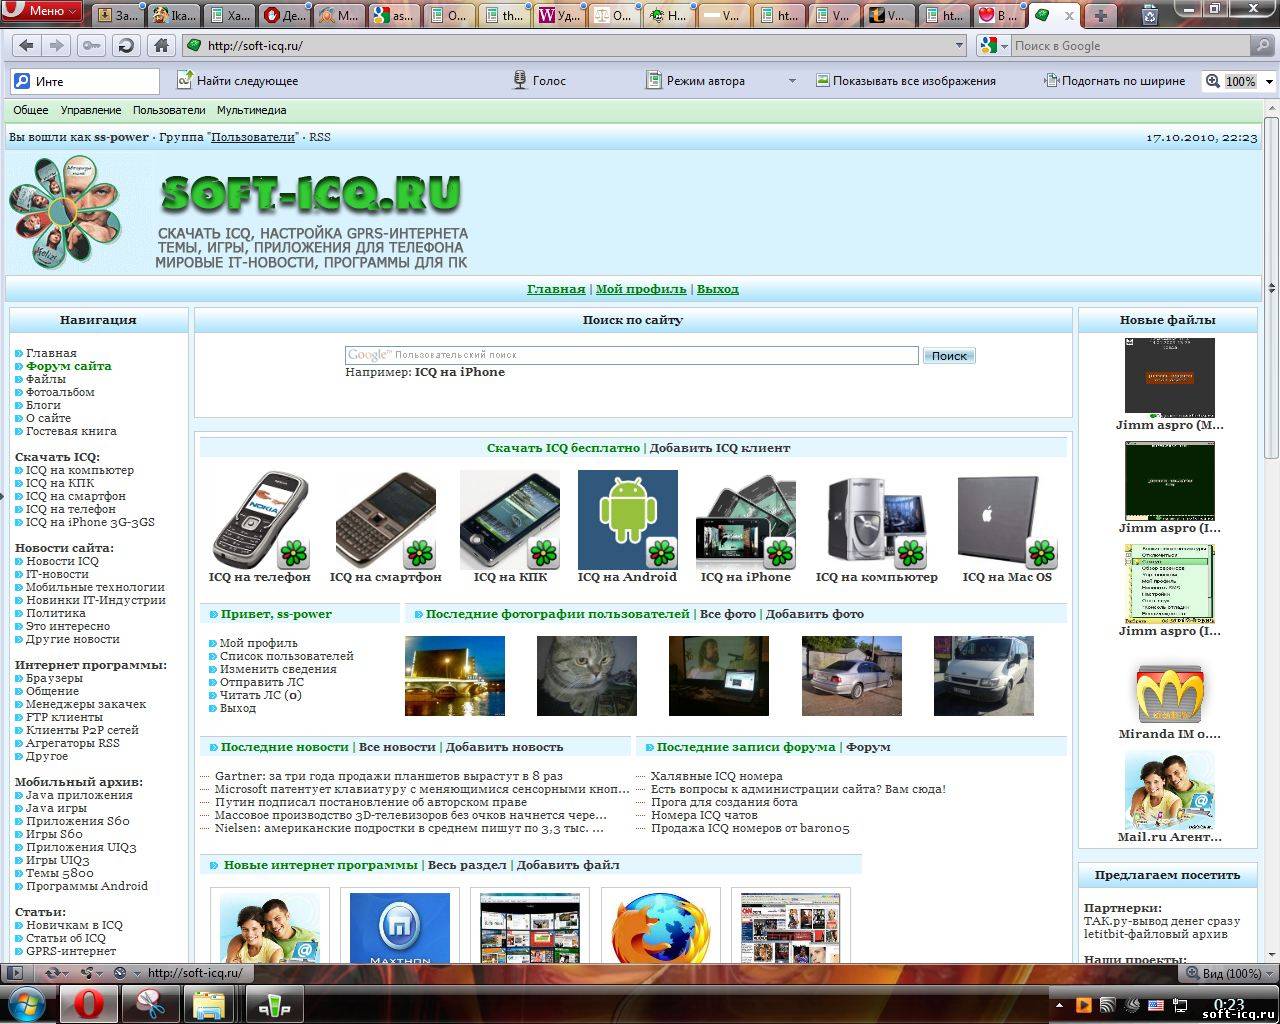This screenshot has width=1280, height=1024.
Task: Click the ICQ на iPhone icon
Action: coord(746,520)
